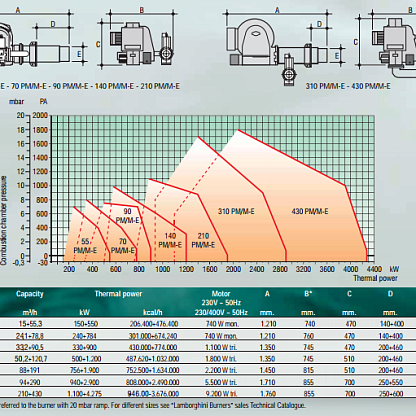416x416 pixels.
Task: Click front-view burner drawing left of 310/430 side view
Action: tap(141, 44)
